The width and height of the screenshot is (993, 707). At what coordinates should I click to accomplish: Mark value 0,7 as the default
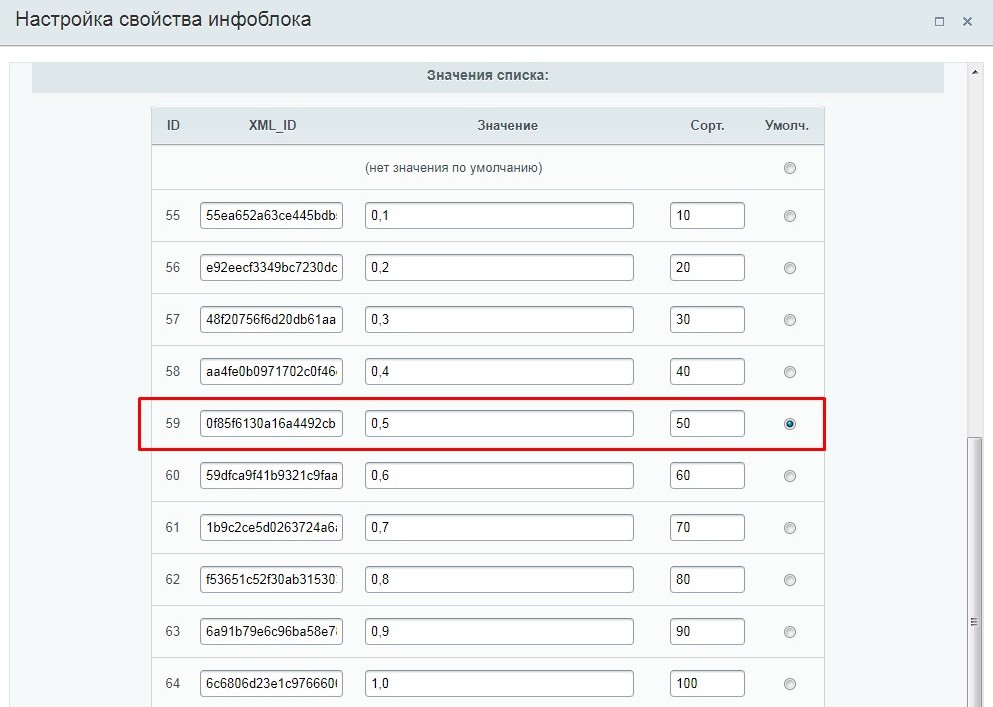click(x=790, y=528)
